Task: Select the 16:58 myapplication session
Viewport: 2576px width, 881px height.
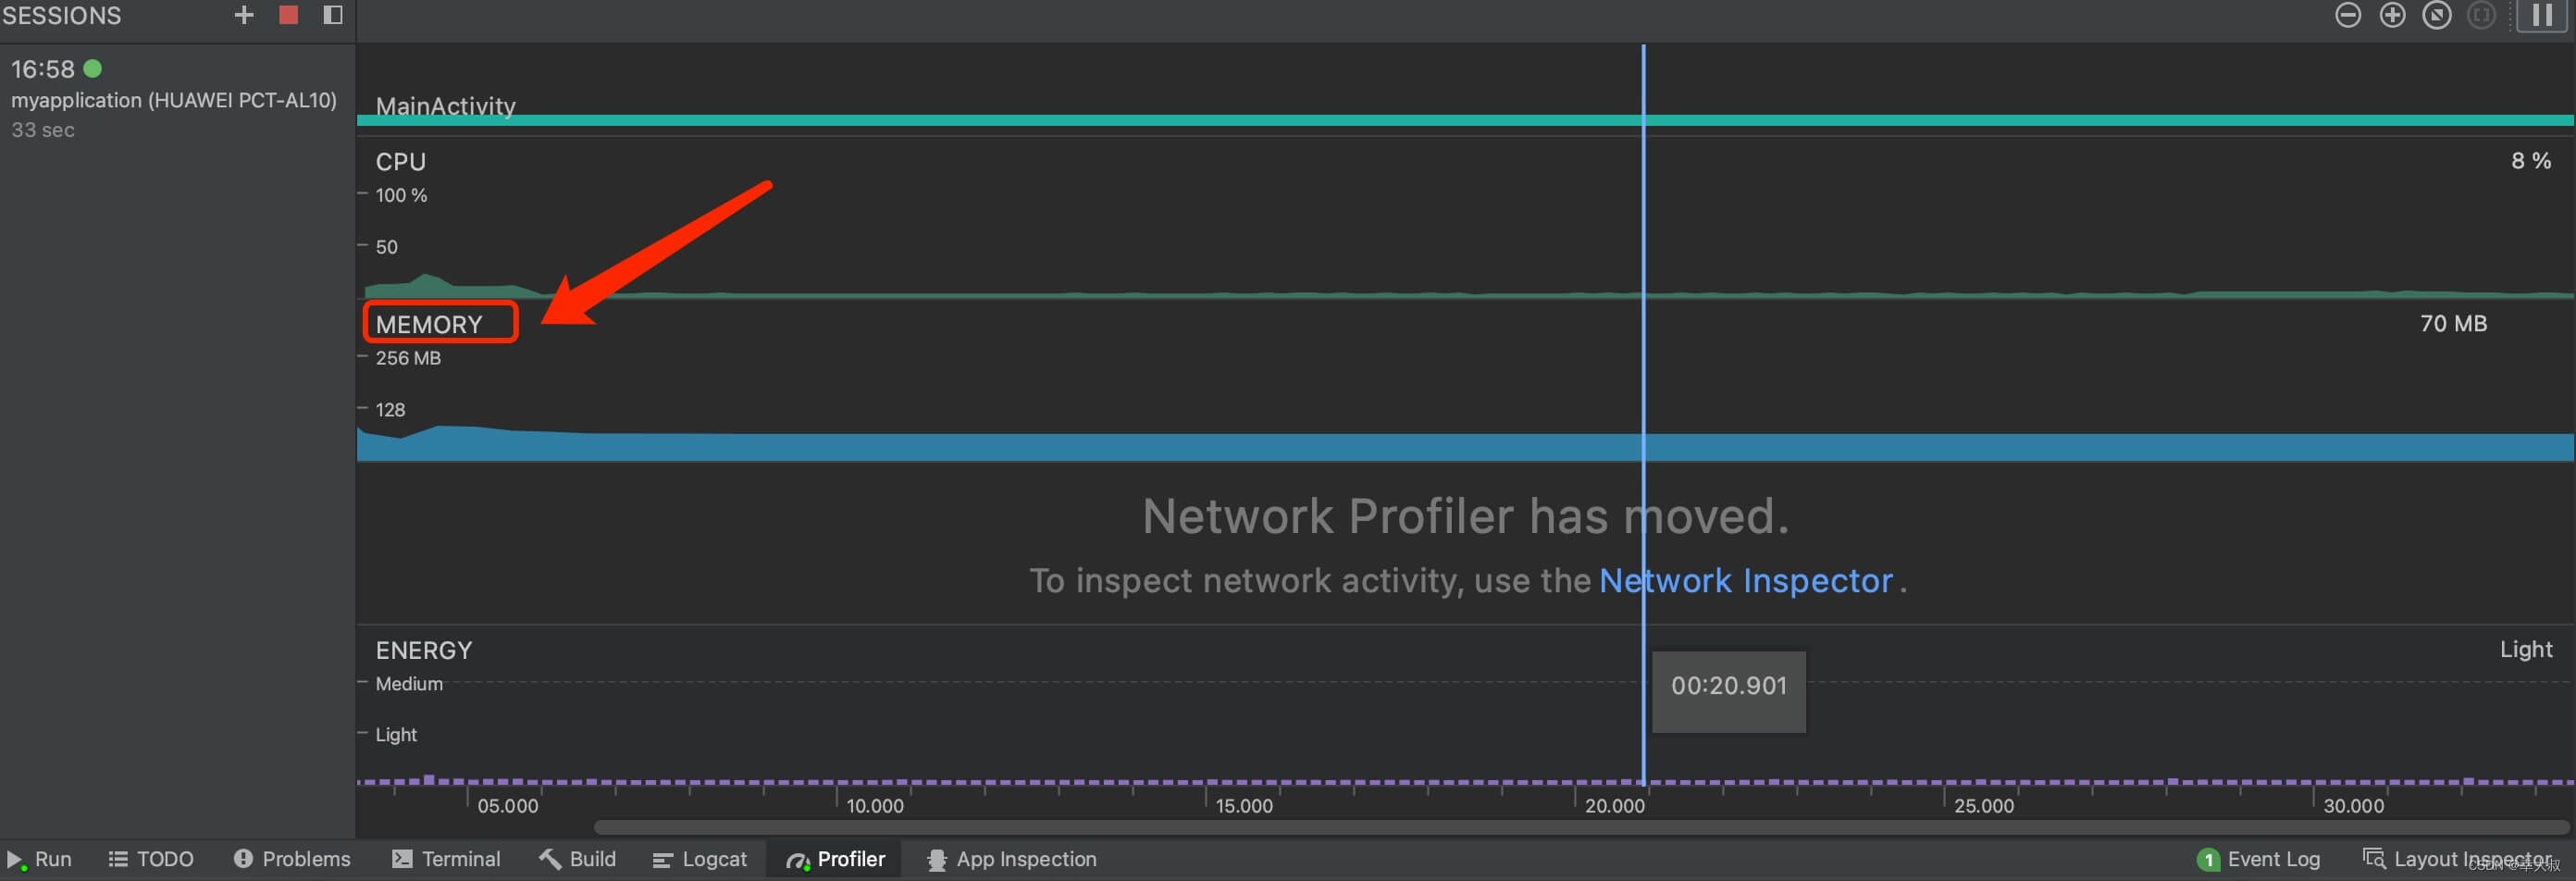Action: point(172,99)
